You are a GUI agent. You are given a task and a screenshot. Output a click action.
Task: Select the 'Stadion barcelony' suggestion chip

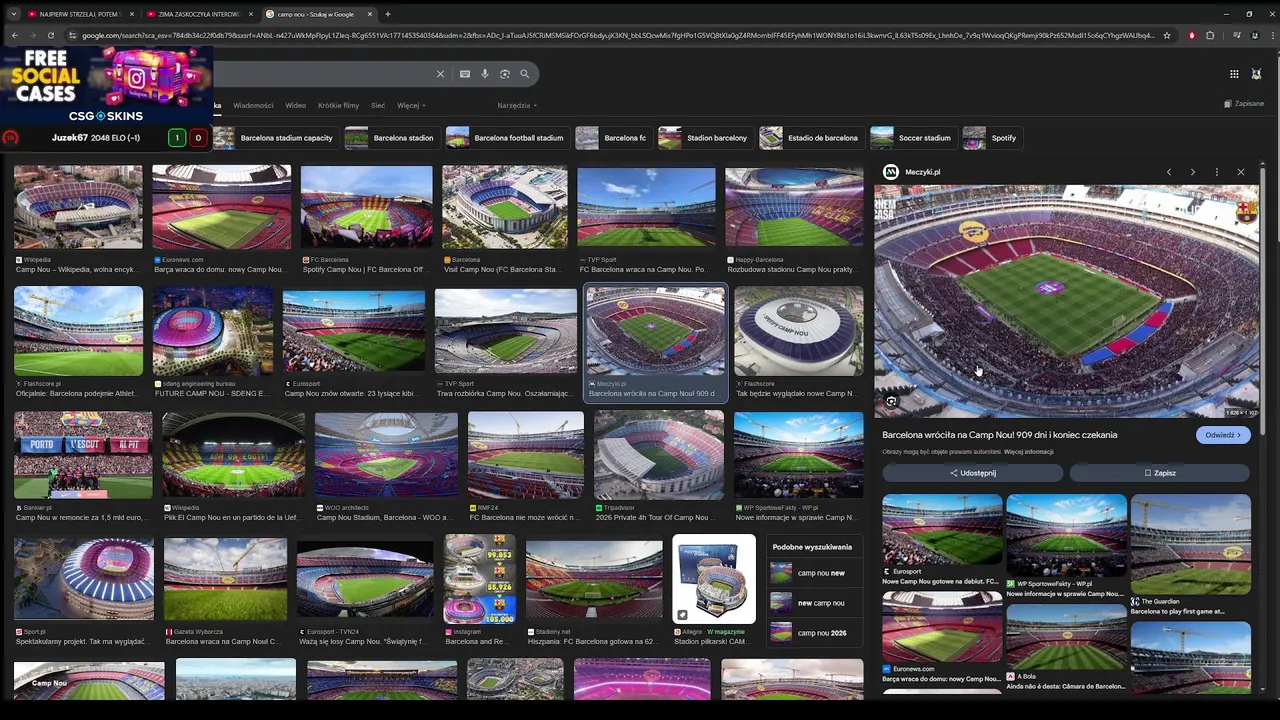[705, 138]
